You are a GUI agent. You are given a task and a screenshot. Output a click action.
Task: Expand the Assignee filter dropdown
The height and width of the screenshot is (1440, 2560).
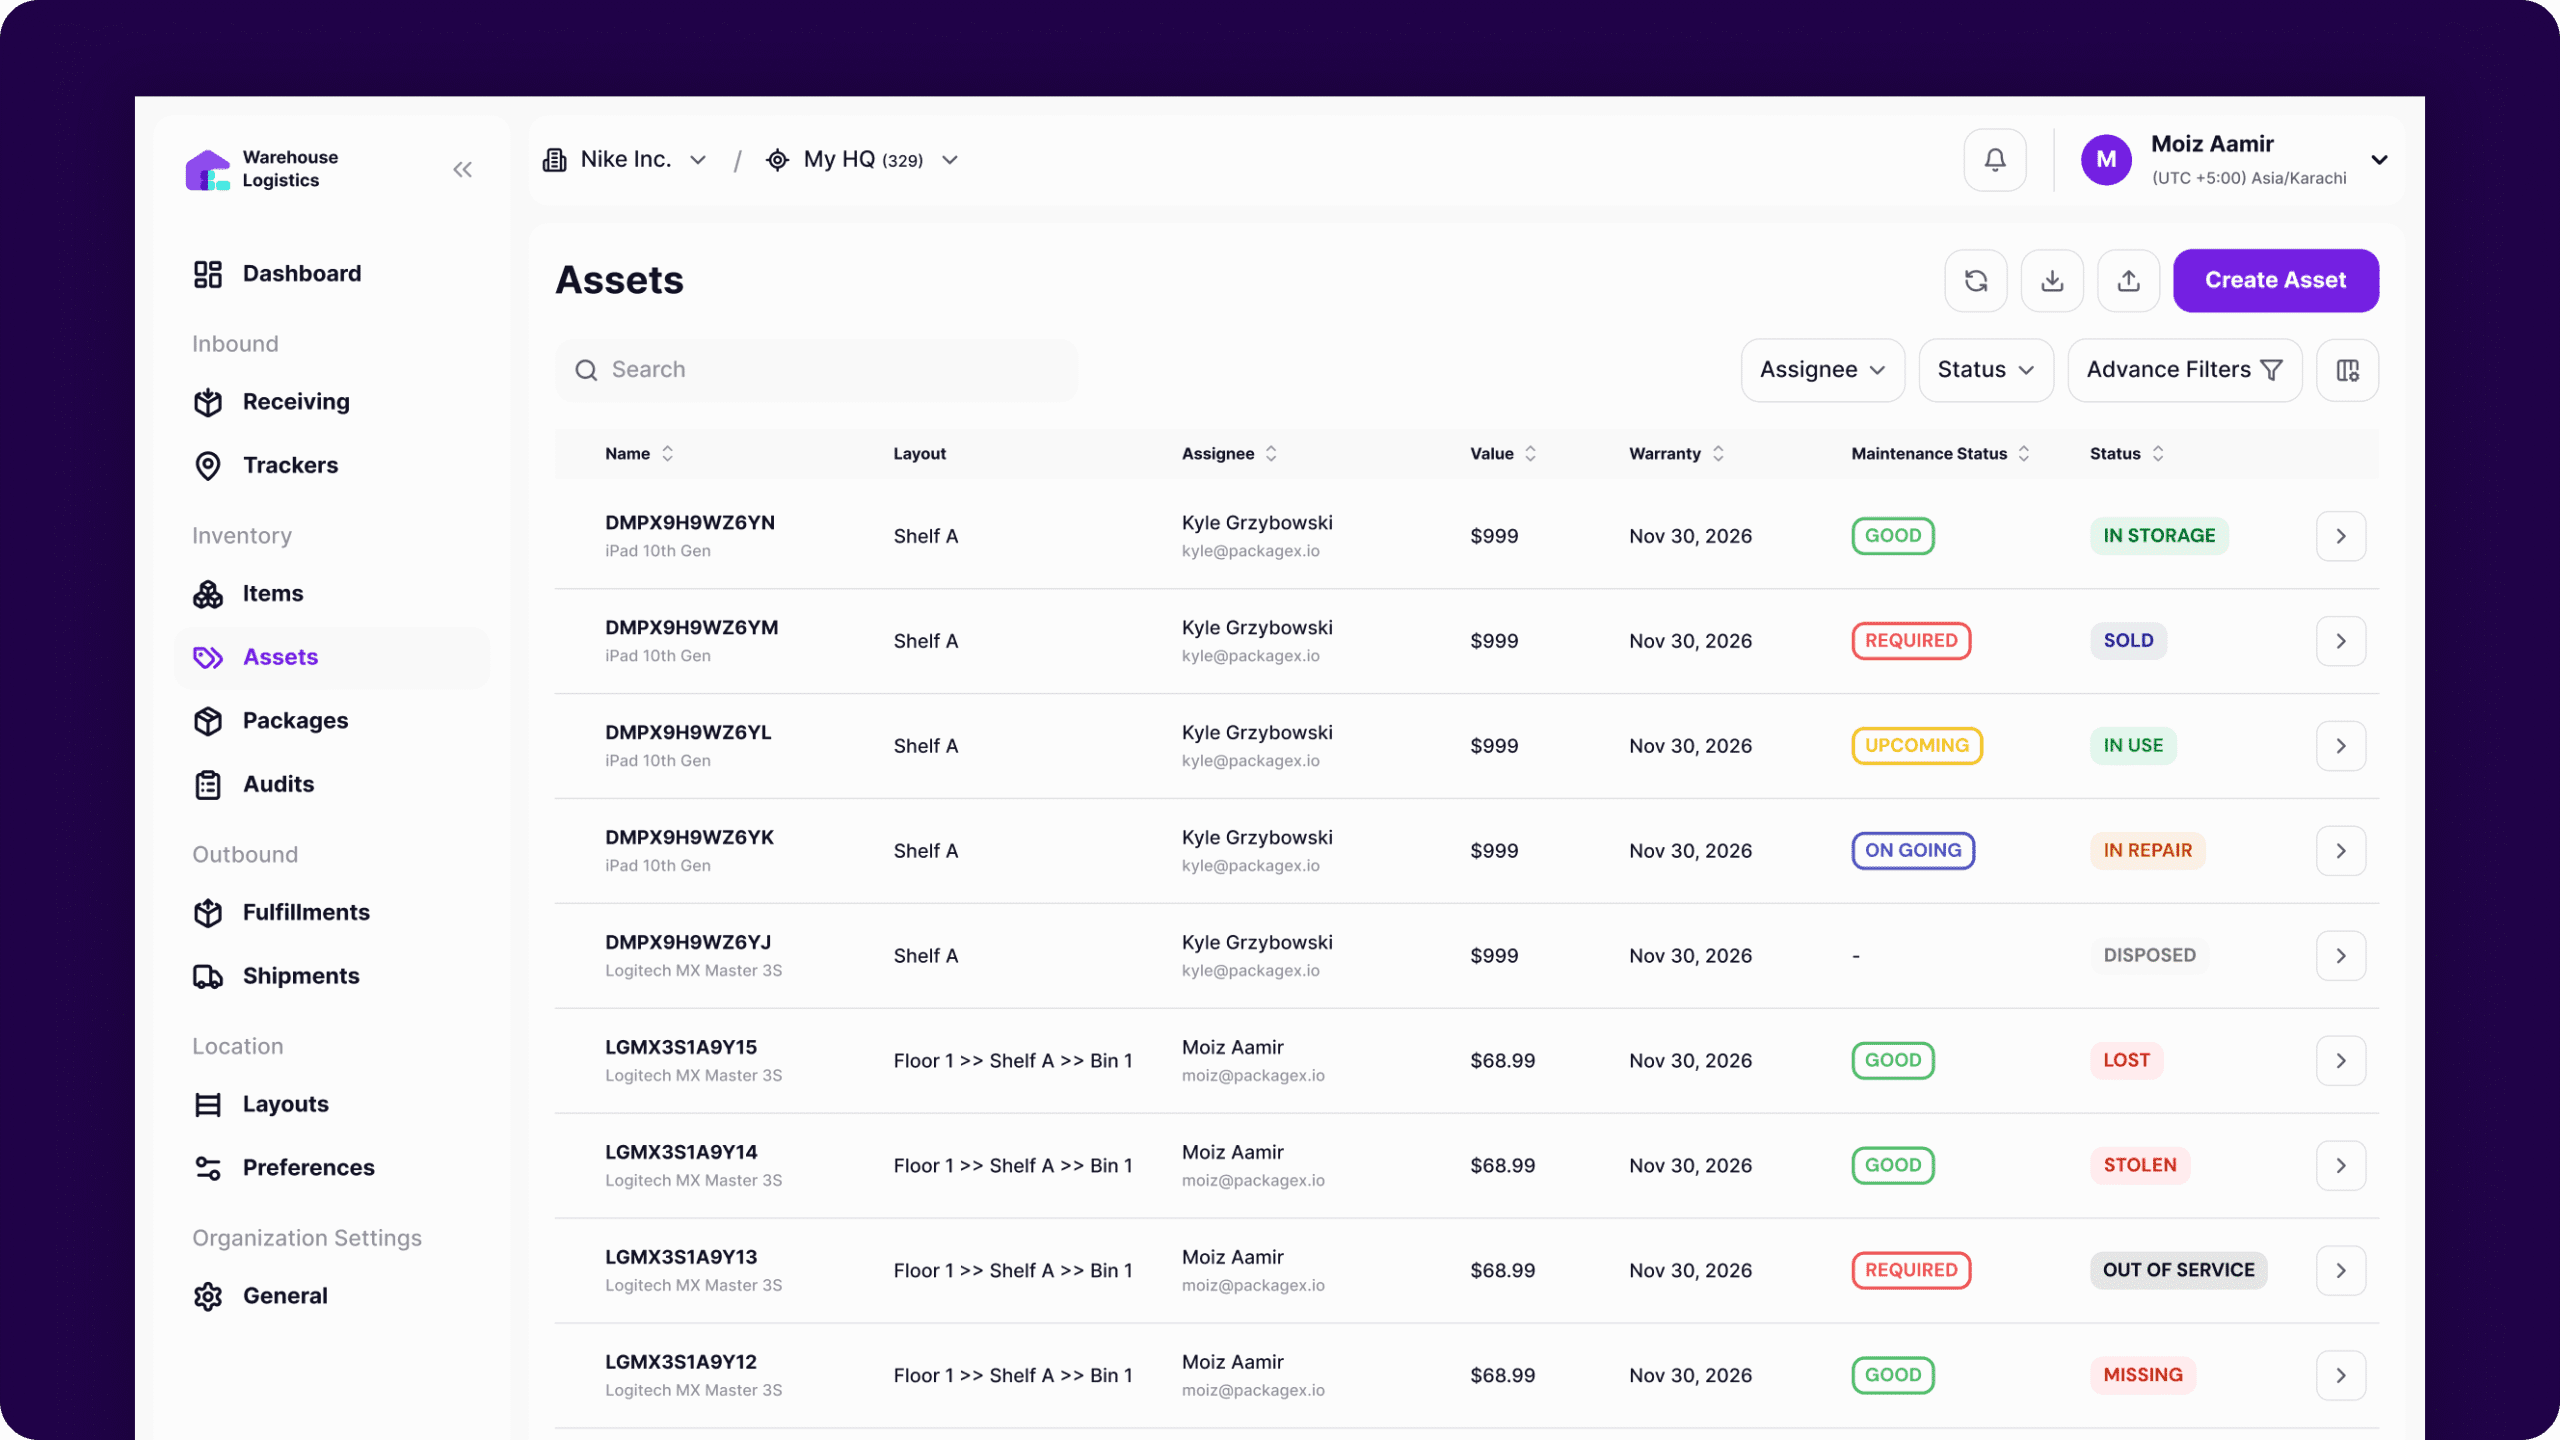coord(1822,370)
